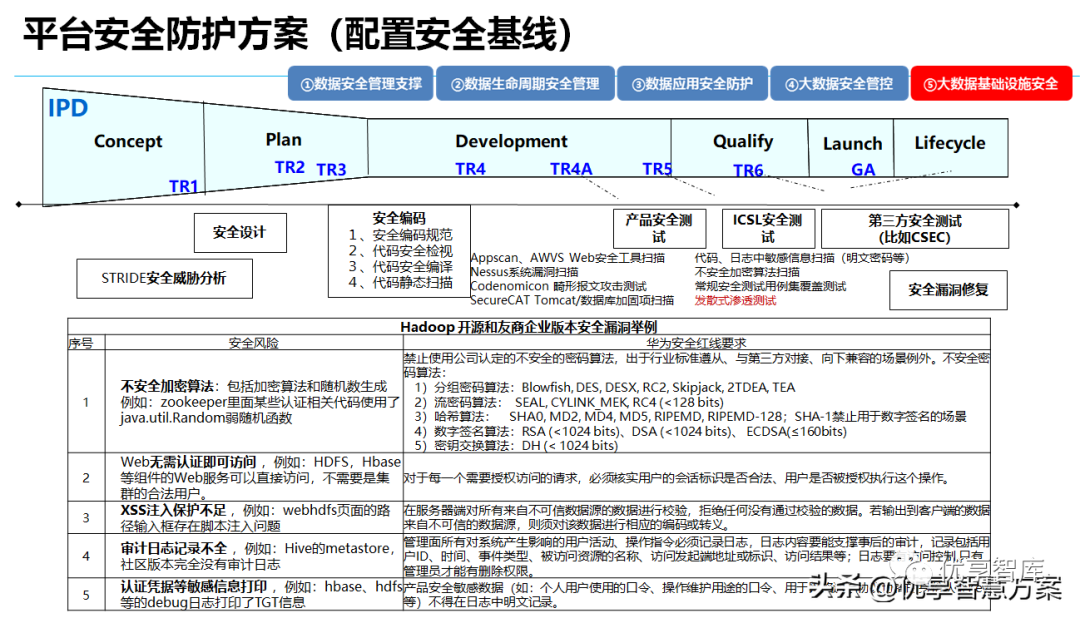
Task: Select the XSS注入保护不足 risk cell
Action: [x=253, y=517]
